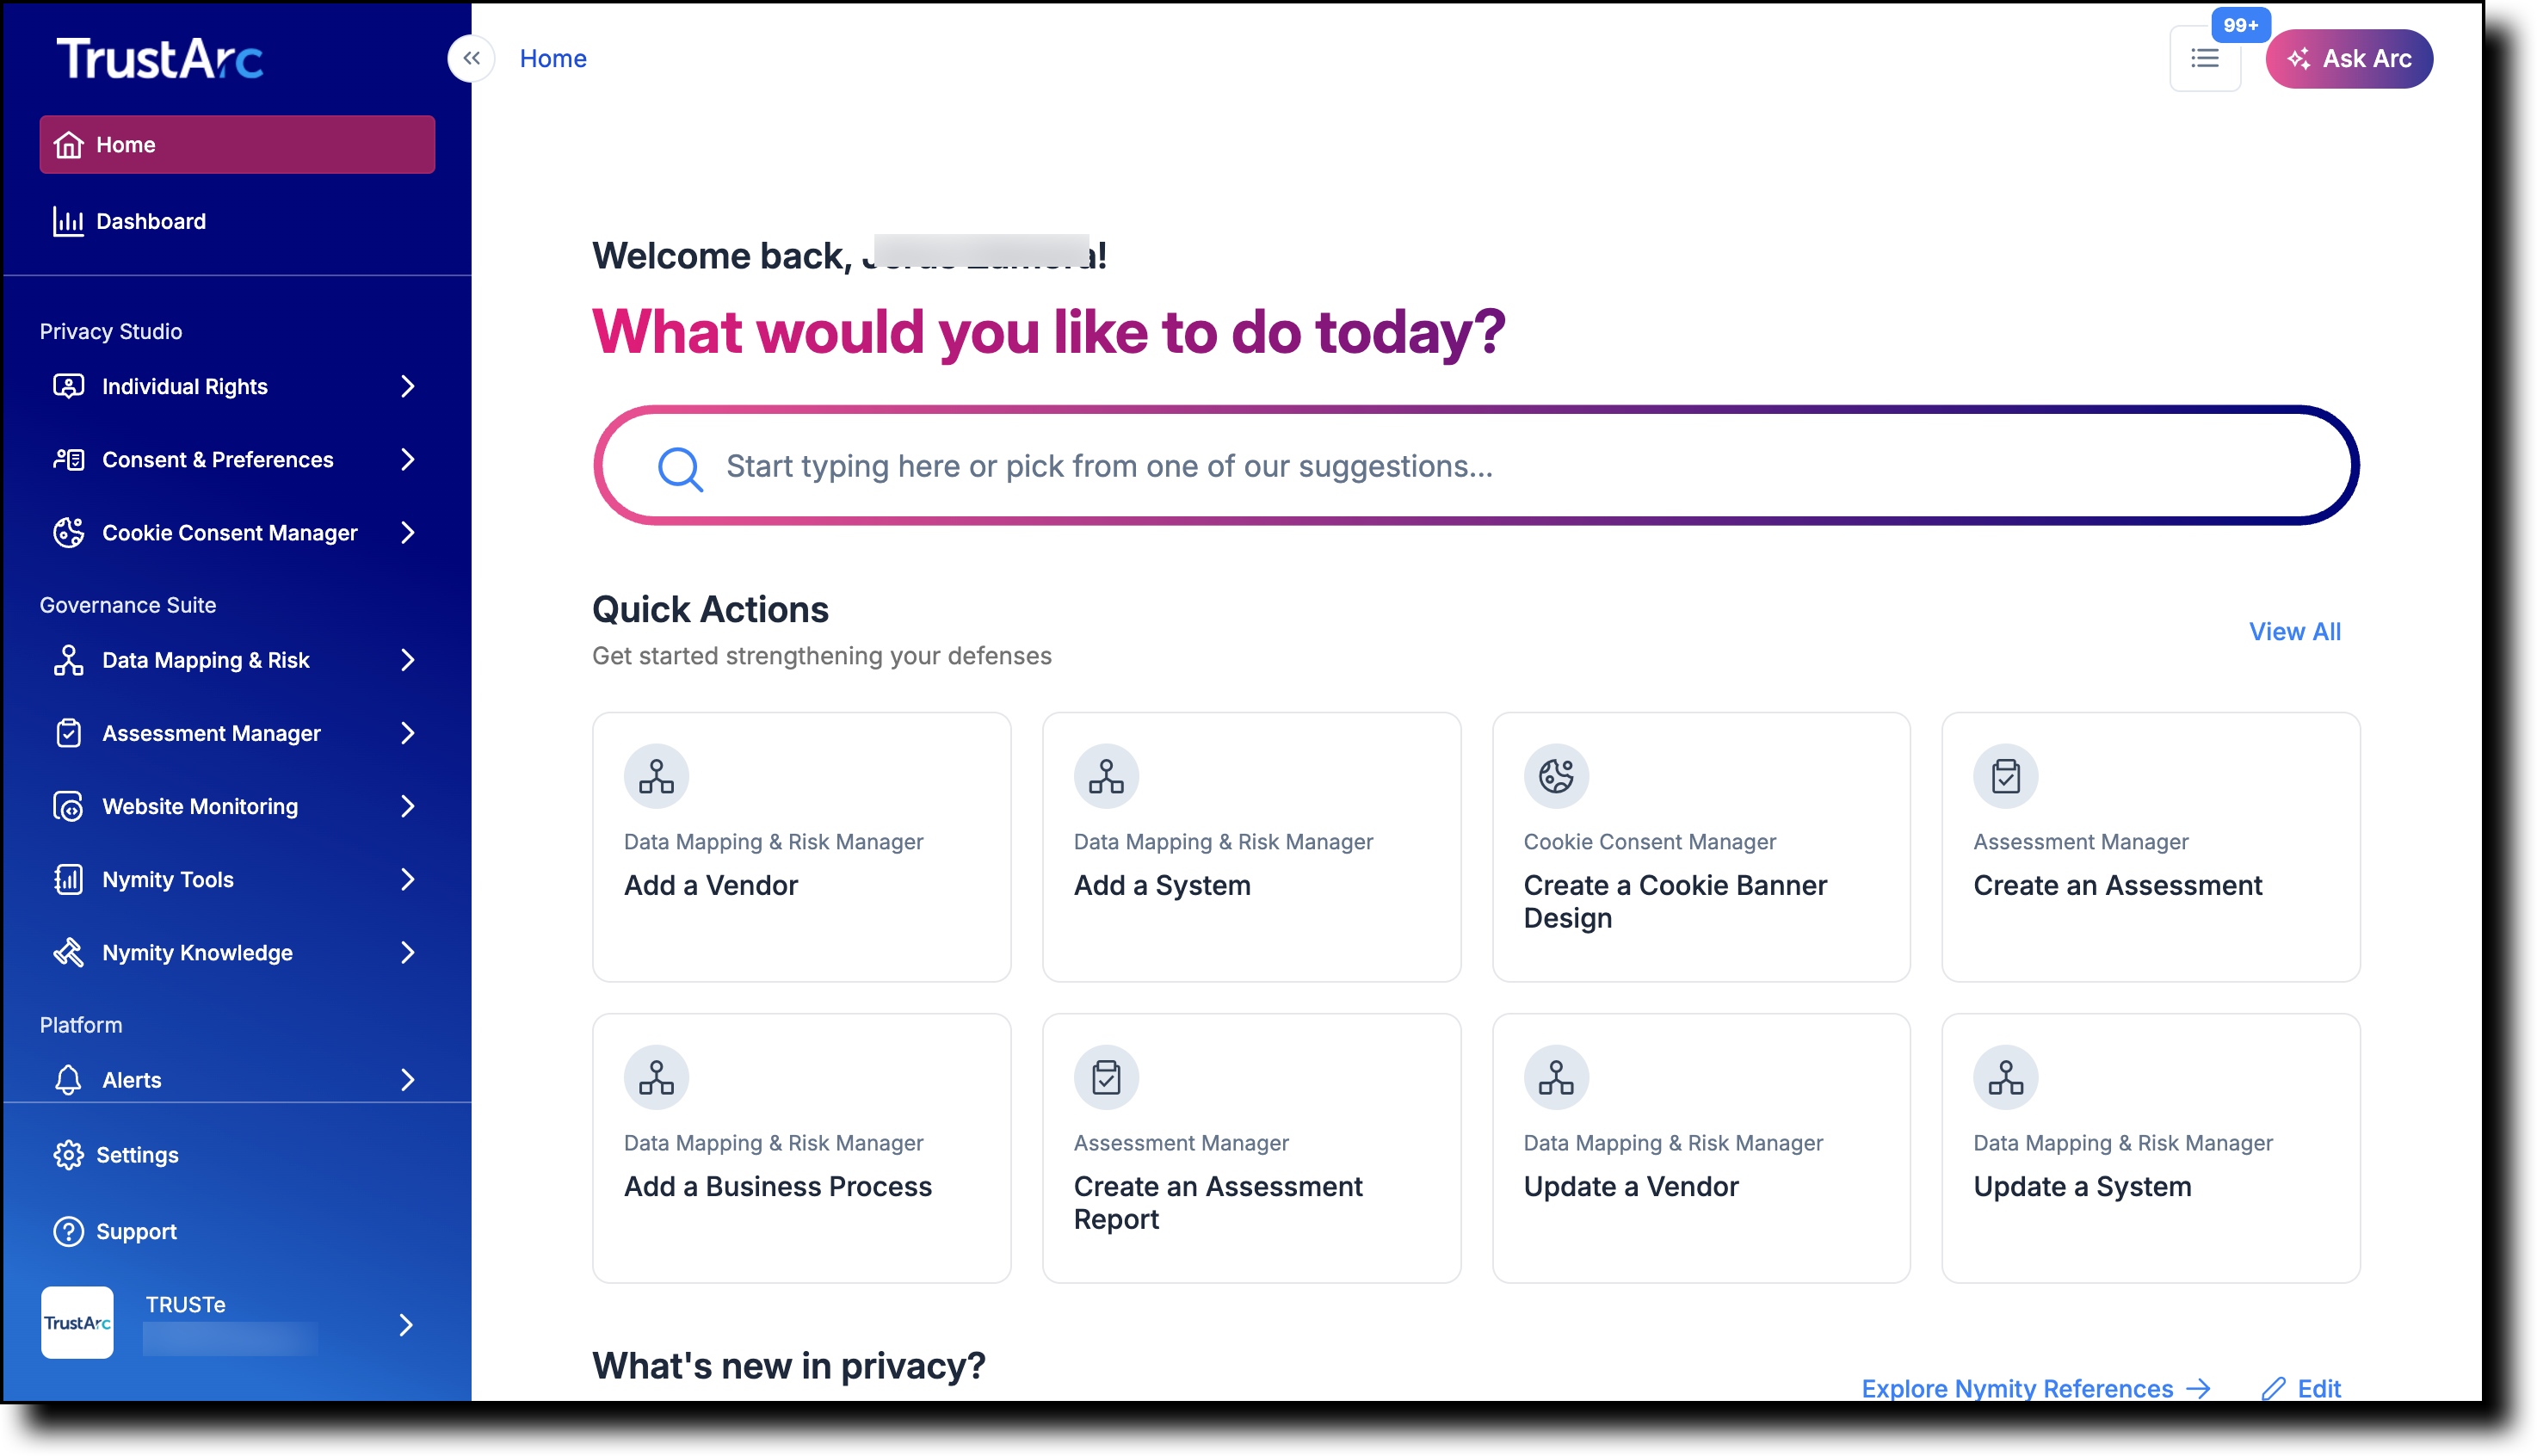Viewport: 2537px width, 1456px height.
Task: Open View All quick actions link
Action: [x=2294, y=631]
